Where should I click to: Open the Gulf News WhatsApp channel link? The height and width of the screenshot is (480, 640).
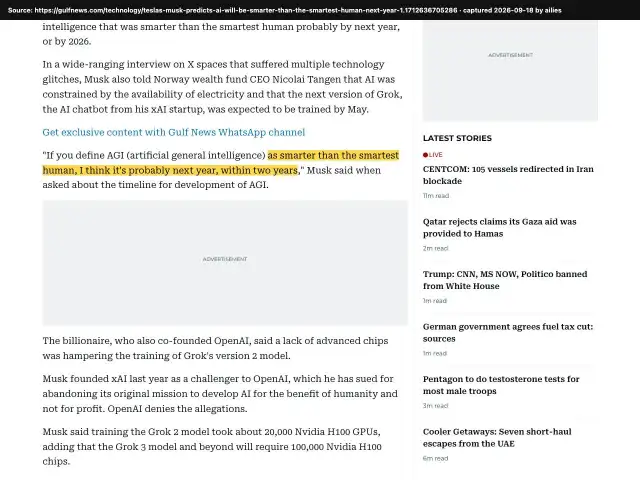173,132
